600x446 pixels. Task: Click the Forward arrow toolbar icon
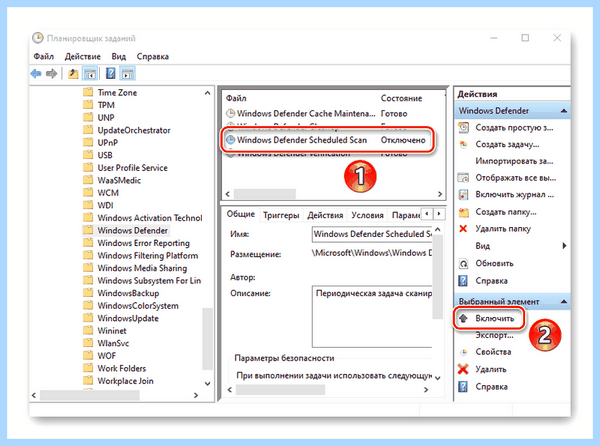(51, 73)
